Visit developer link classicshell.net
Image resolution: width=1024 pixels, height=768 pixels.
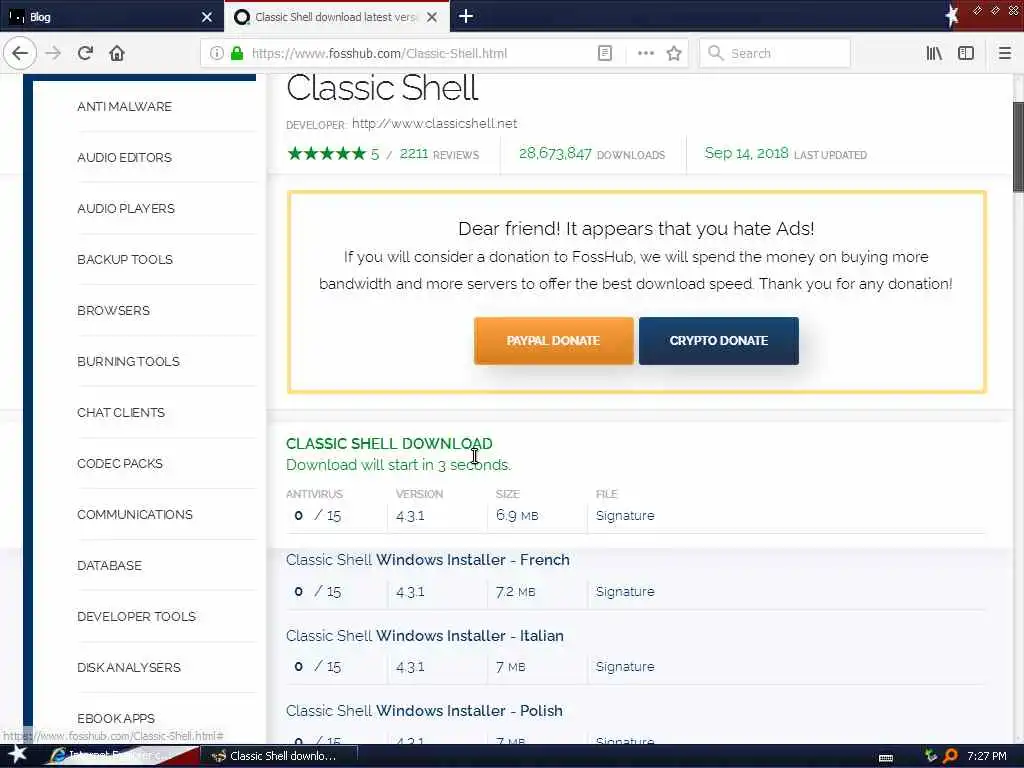pos(434,123)
